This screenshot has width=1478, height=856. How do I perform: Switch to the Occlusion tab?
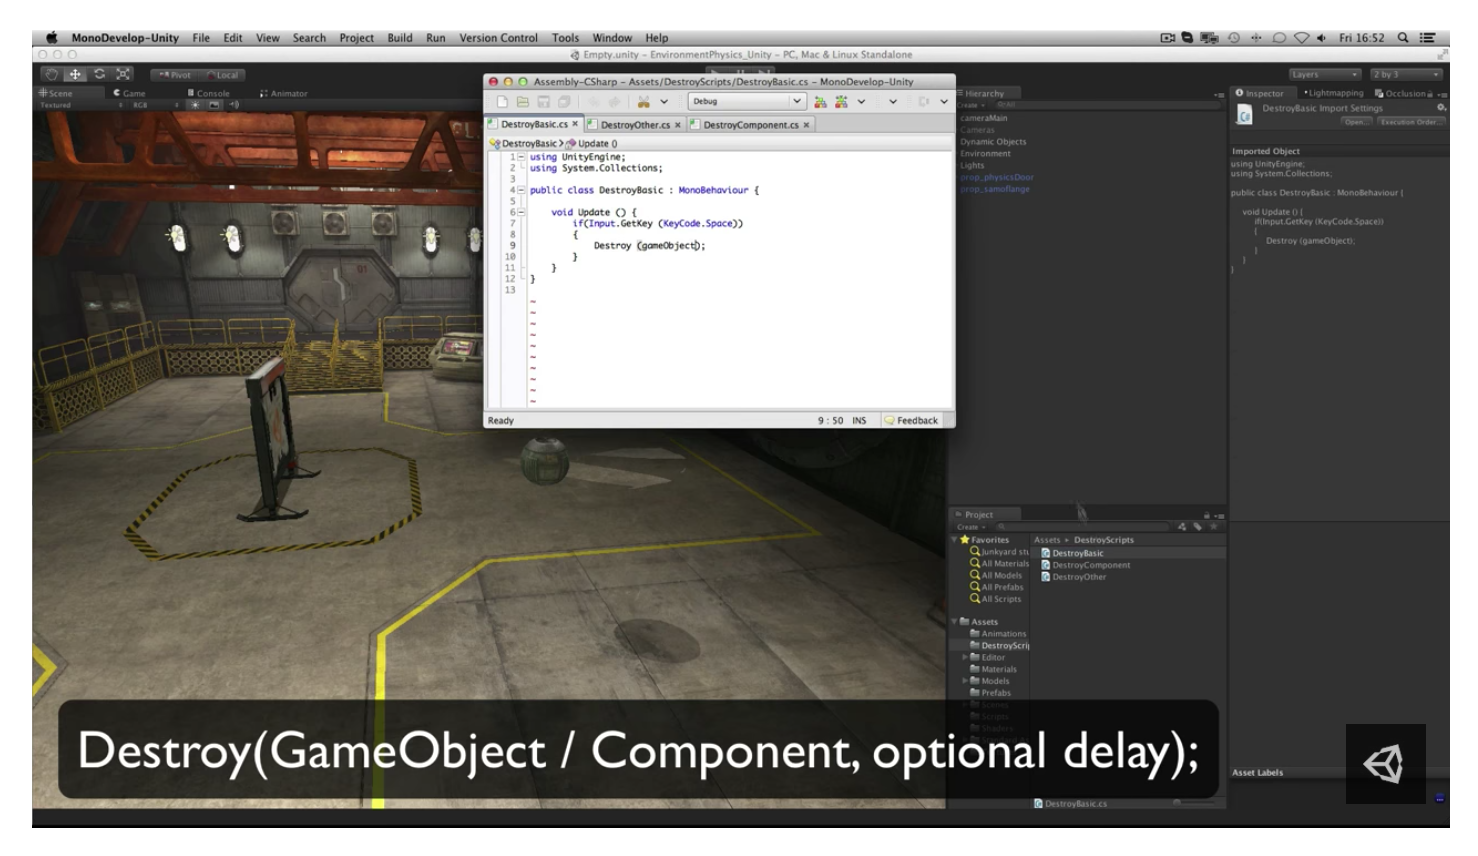coord(1399,93)
